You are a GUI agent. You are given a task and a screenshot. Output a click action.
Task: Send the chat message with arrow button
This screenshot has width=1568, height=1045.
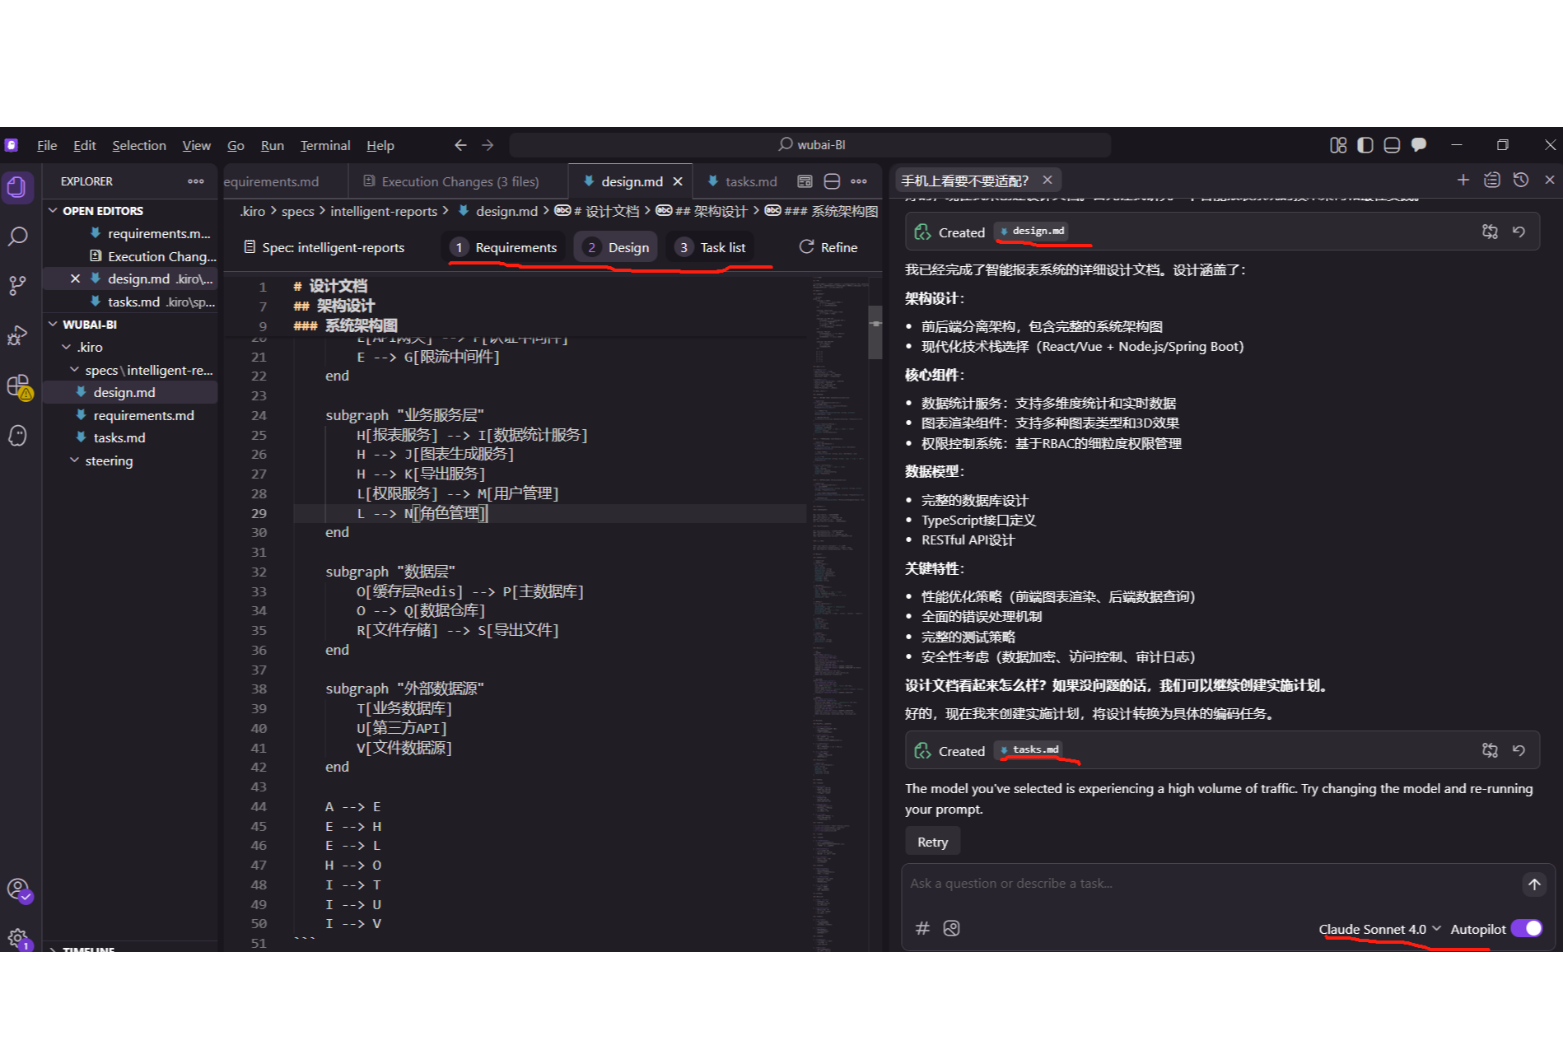pyautogui.click(x=1534, y=884)
